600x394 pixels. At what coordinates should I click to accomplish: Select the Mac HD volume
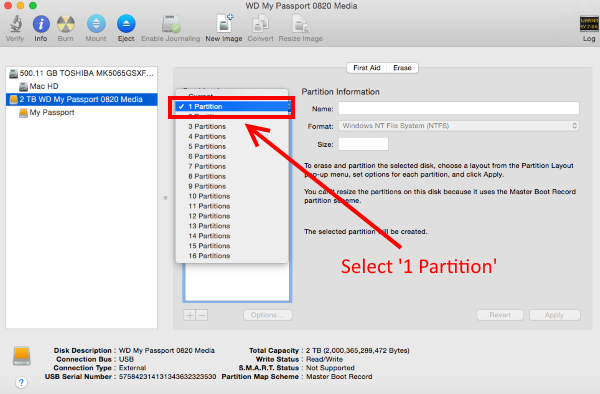tap(82, 86)
